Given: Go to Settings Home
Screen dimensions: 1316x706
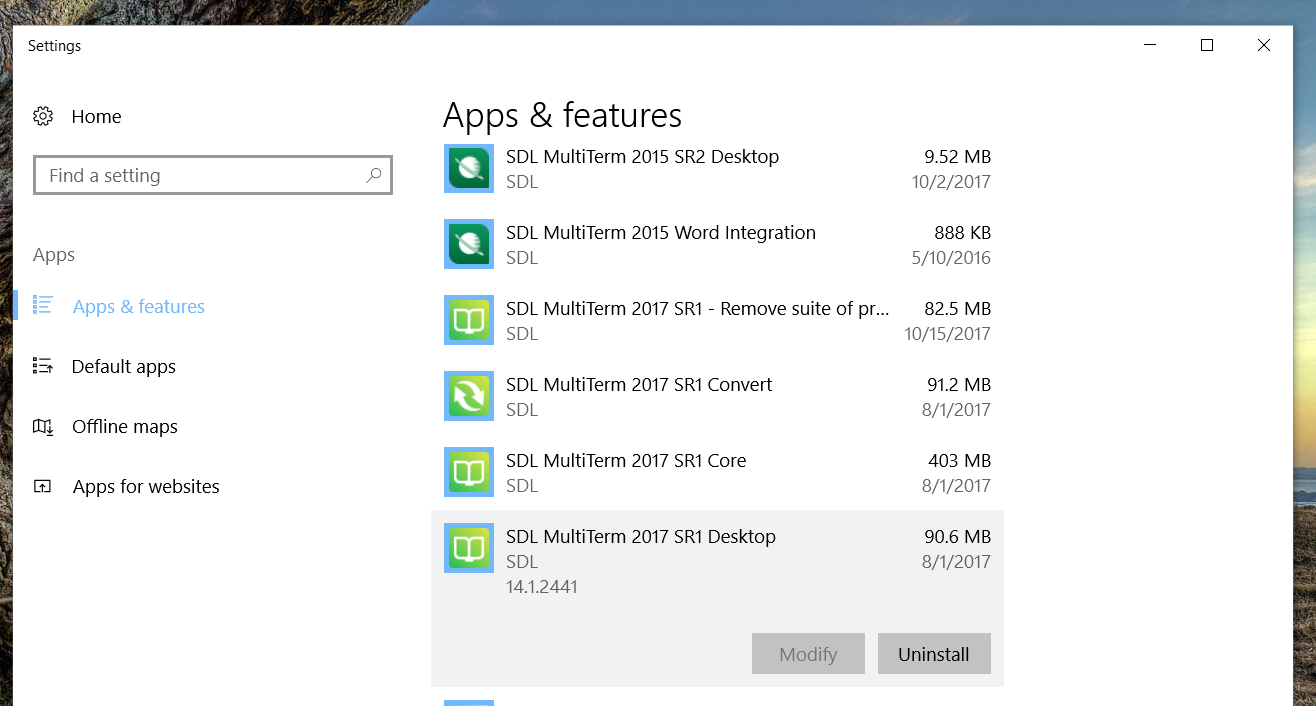Looking at the screenshot, I should pyautogui.click(x=96, y=117).
